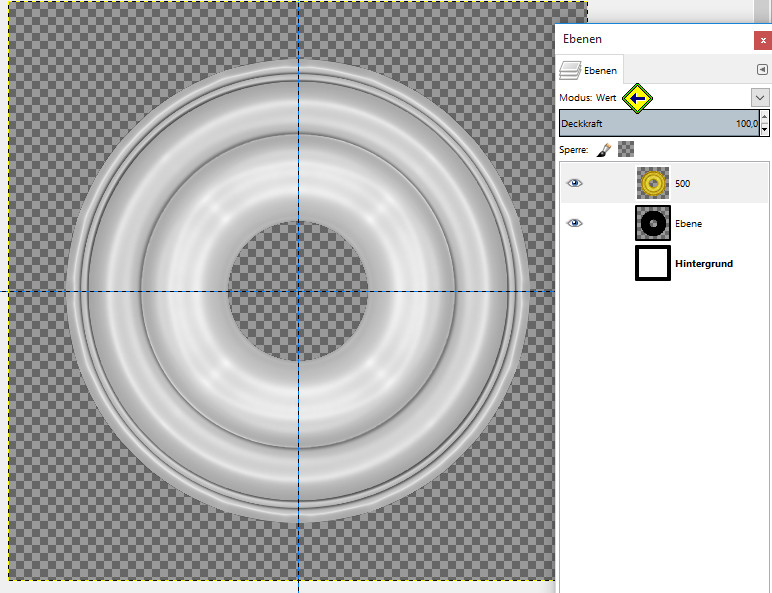The image size is (772, 593).
Task: Click the layer name Ebene
Action: pyautogui.click(x=688, y=224)
